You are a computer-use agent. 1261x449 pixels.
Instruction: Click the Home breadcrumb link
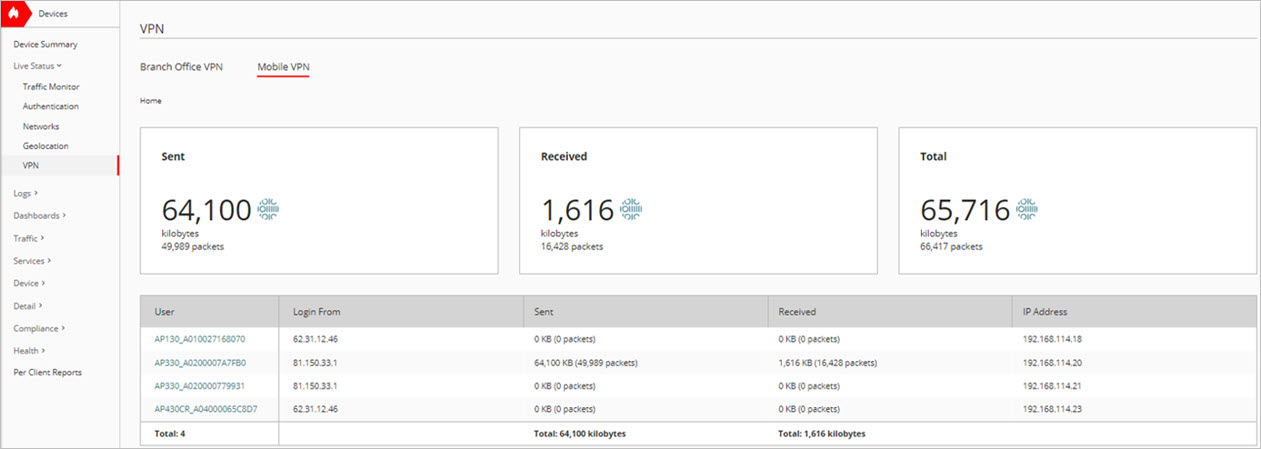(x=150, y=101)
